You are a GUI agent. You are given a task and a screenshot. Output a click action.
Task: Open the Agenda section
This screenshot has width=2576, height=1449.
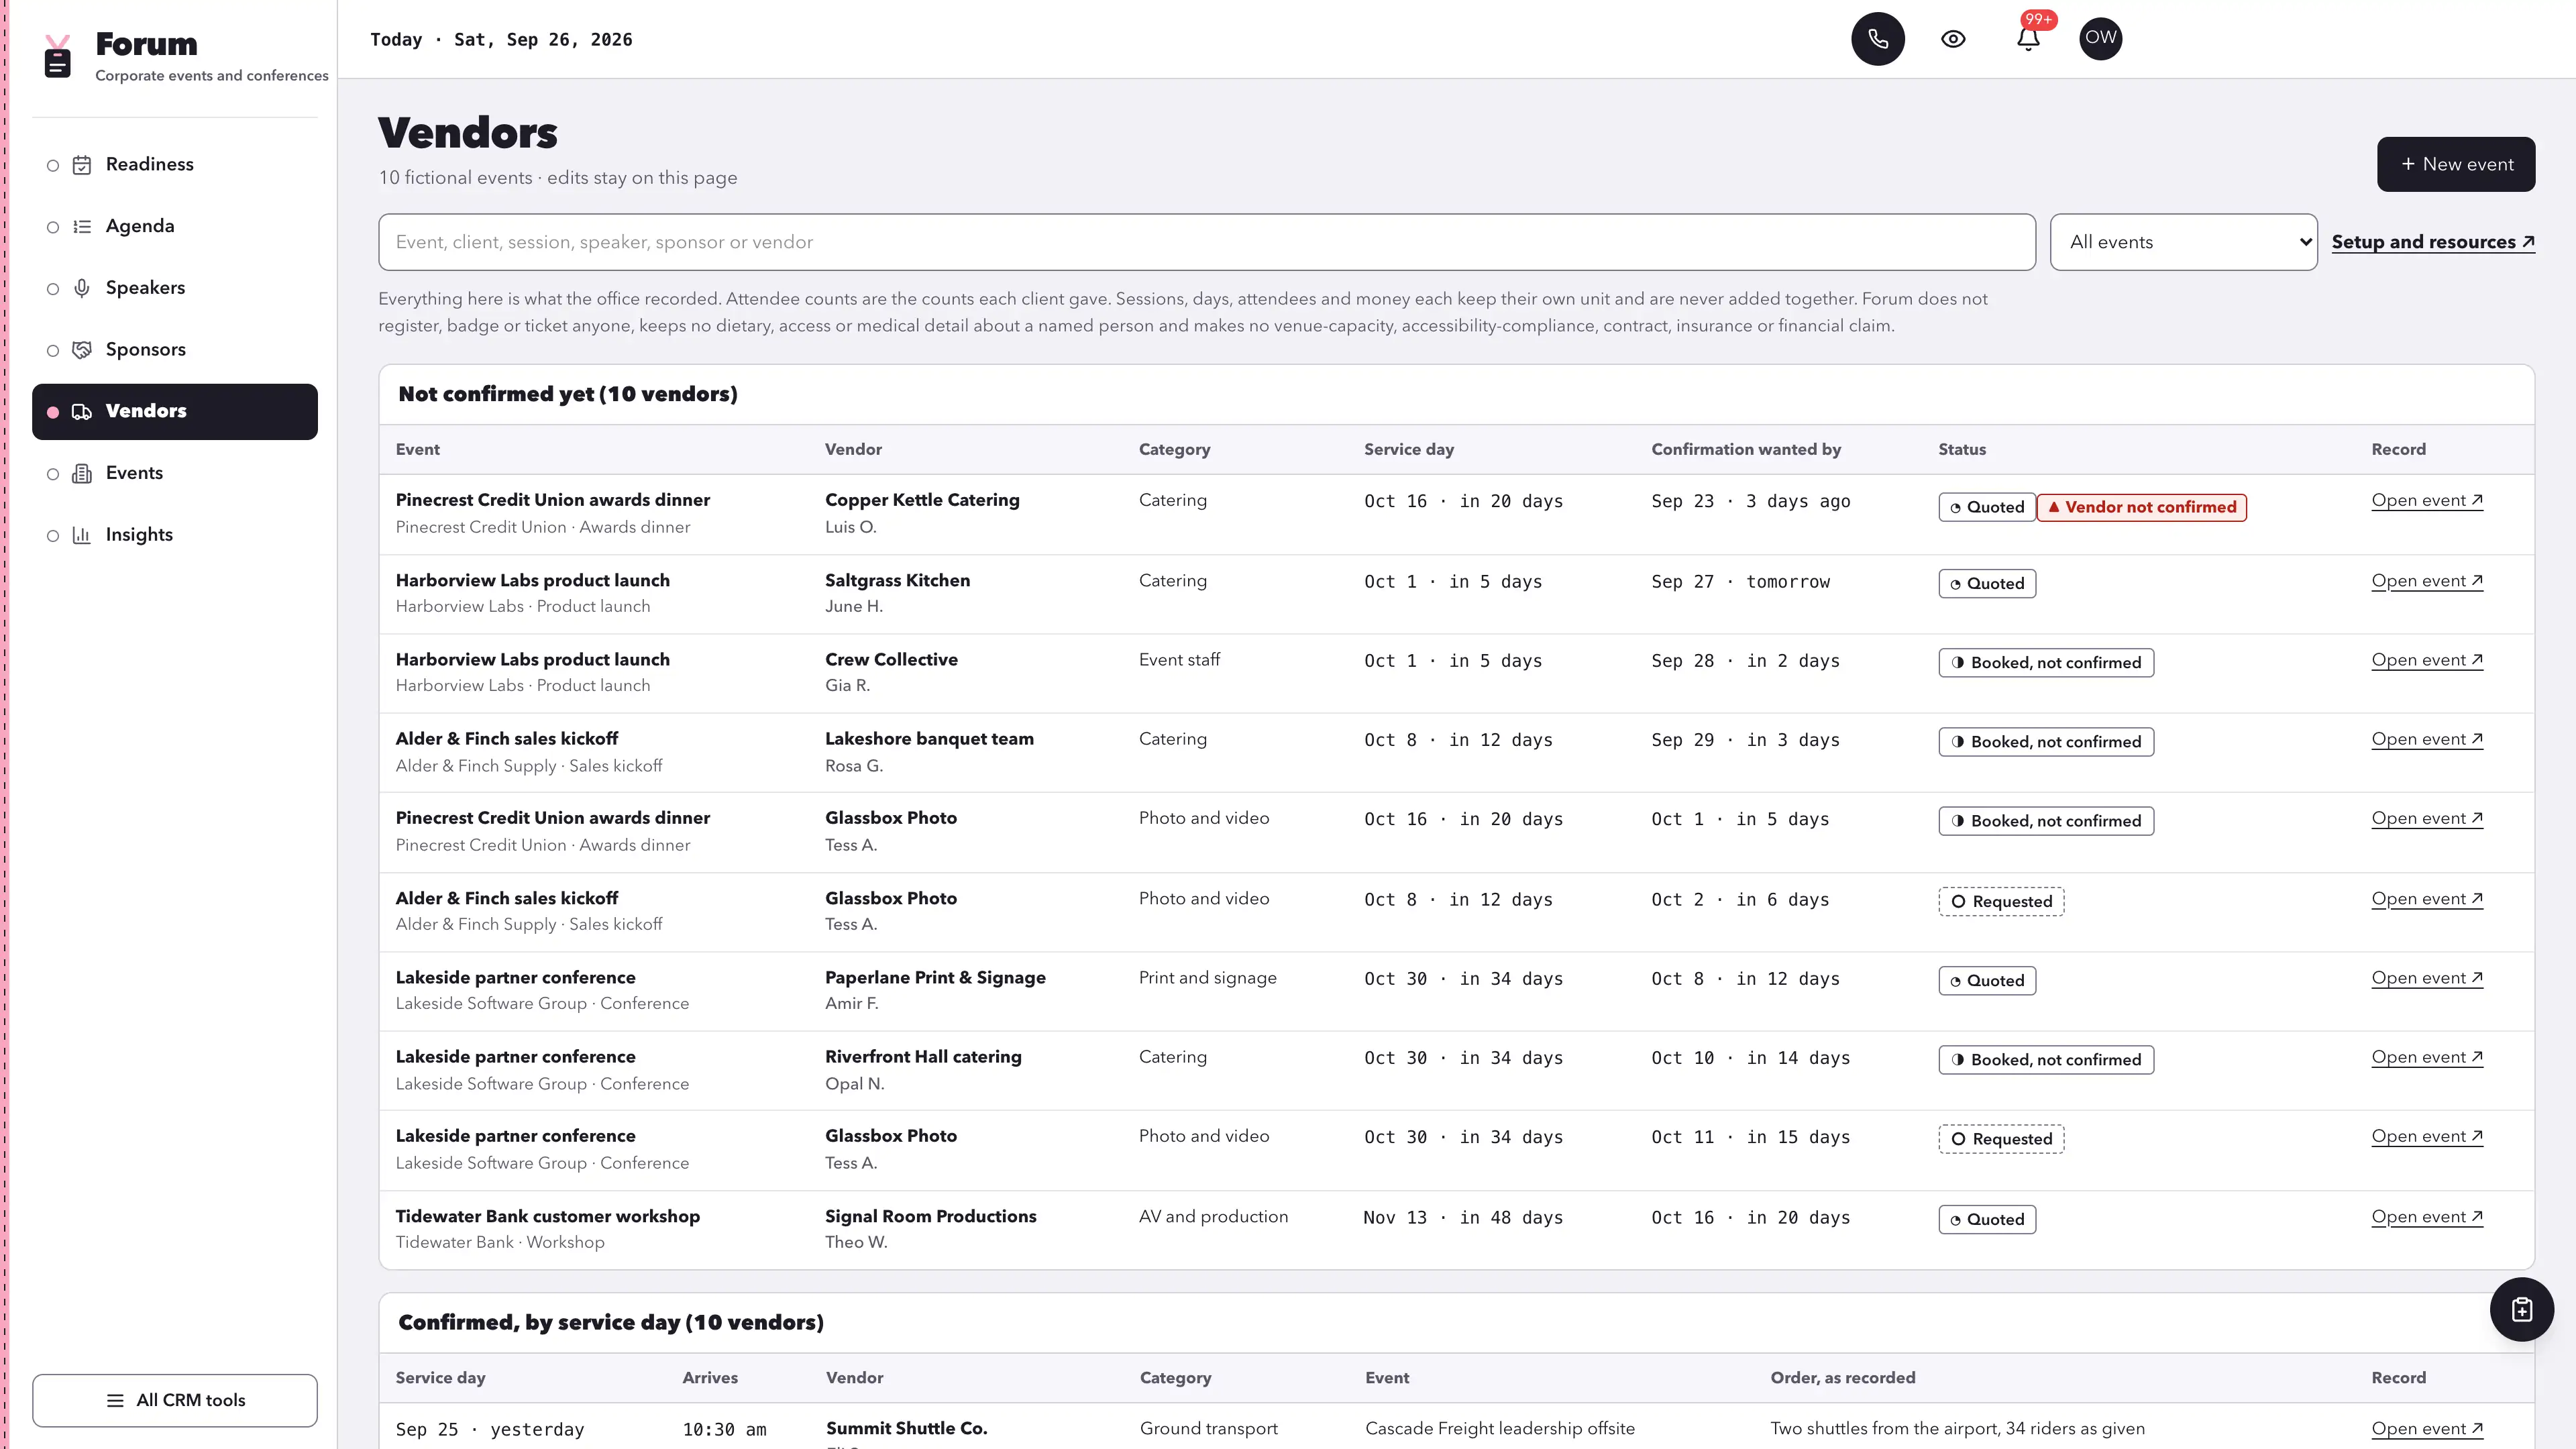click(175, 227)
